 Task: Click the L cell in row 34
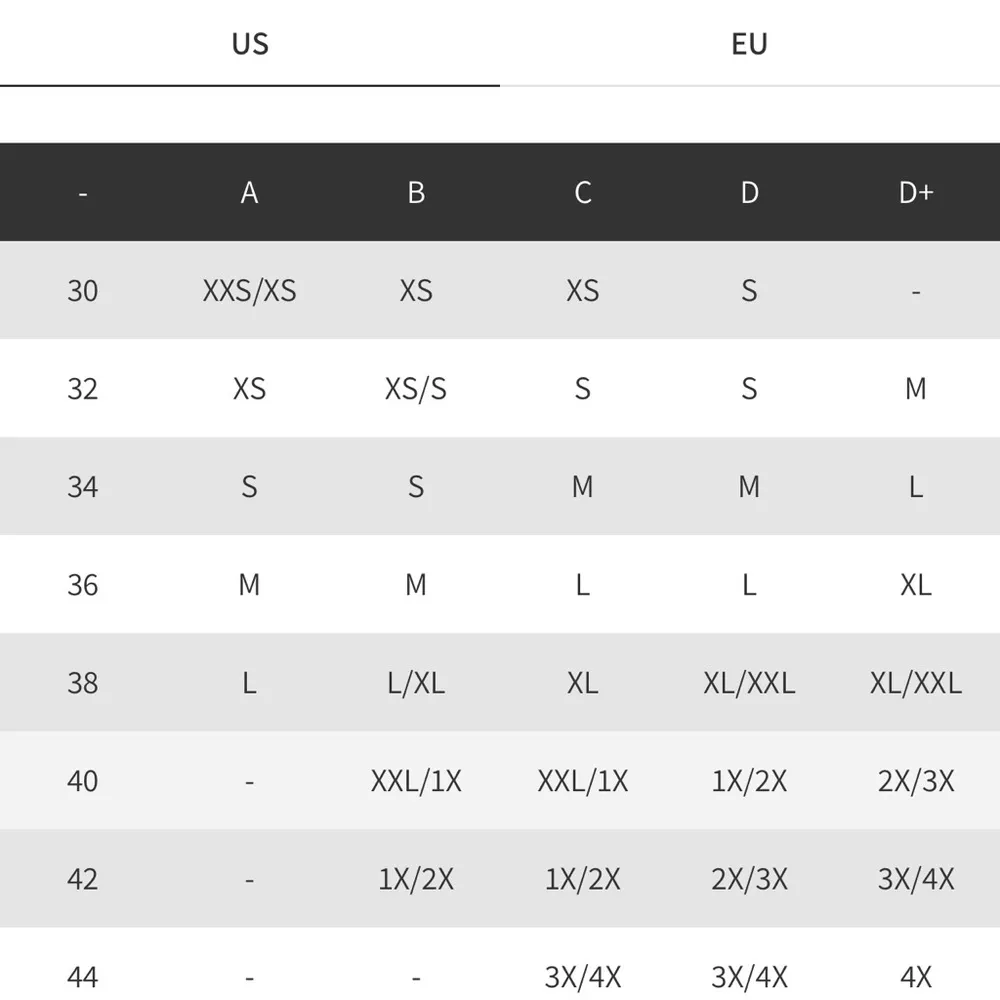tap(916, 486)
